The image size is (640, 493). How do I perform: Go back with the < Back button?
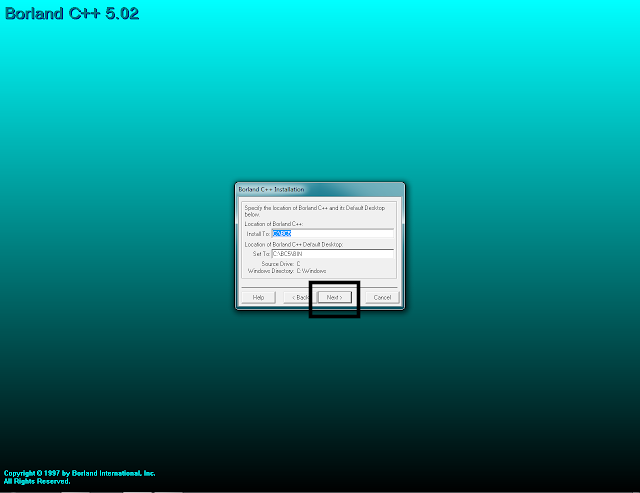click(x=298, y=298)
